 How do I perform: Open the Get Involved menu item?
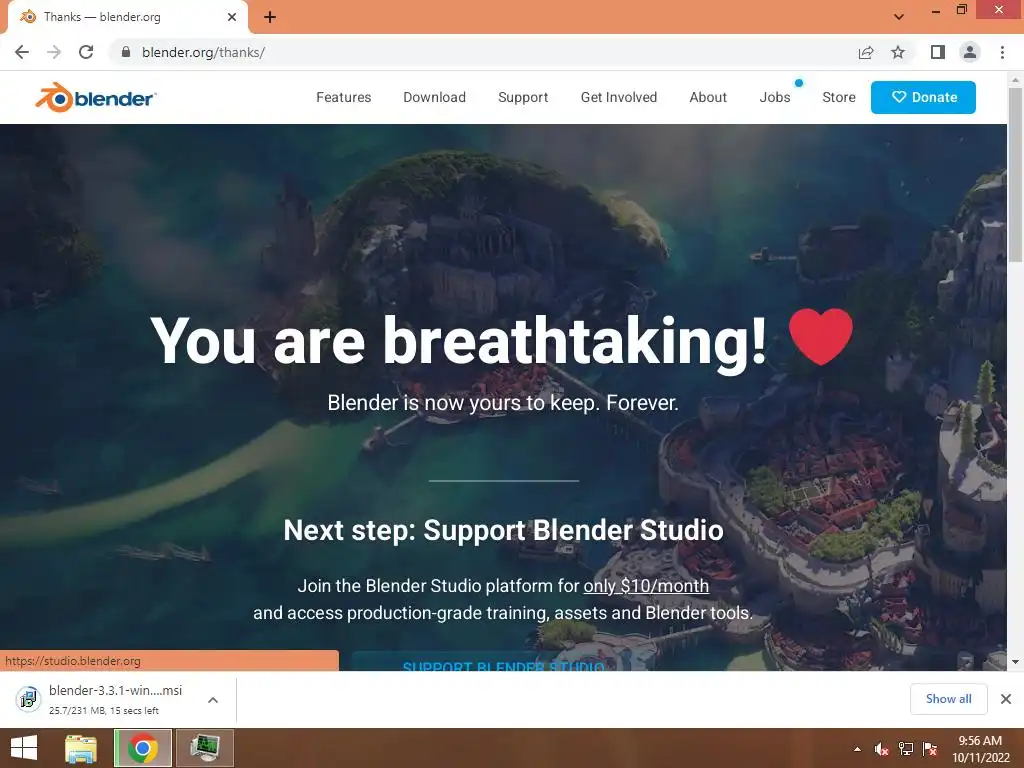618,97
